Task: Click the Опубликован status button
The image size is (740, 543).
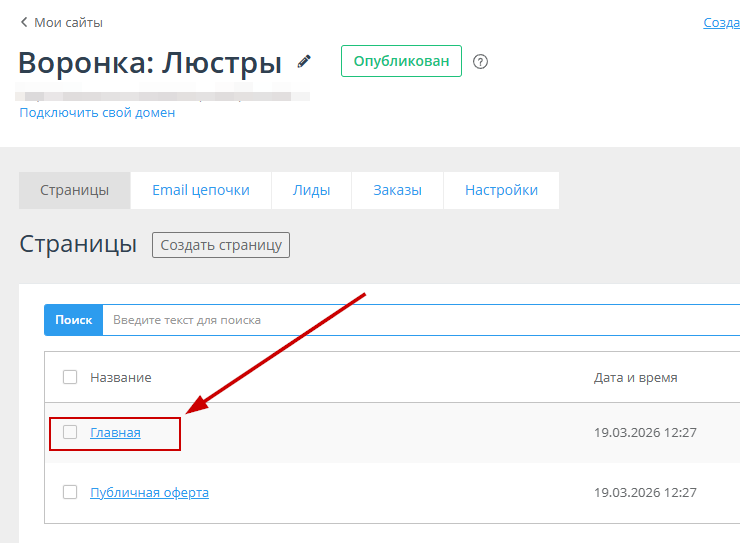Action: tap(401, 61)
